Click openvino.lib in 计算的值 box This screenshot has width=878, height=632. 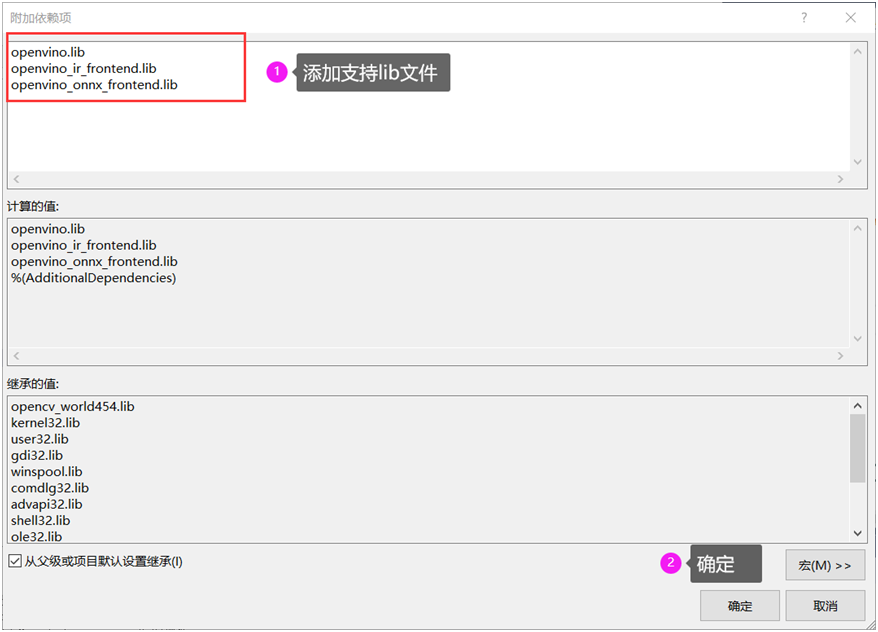[48, 229]
